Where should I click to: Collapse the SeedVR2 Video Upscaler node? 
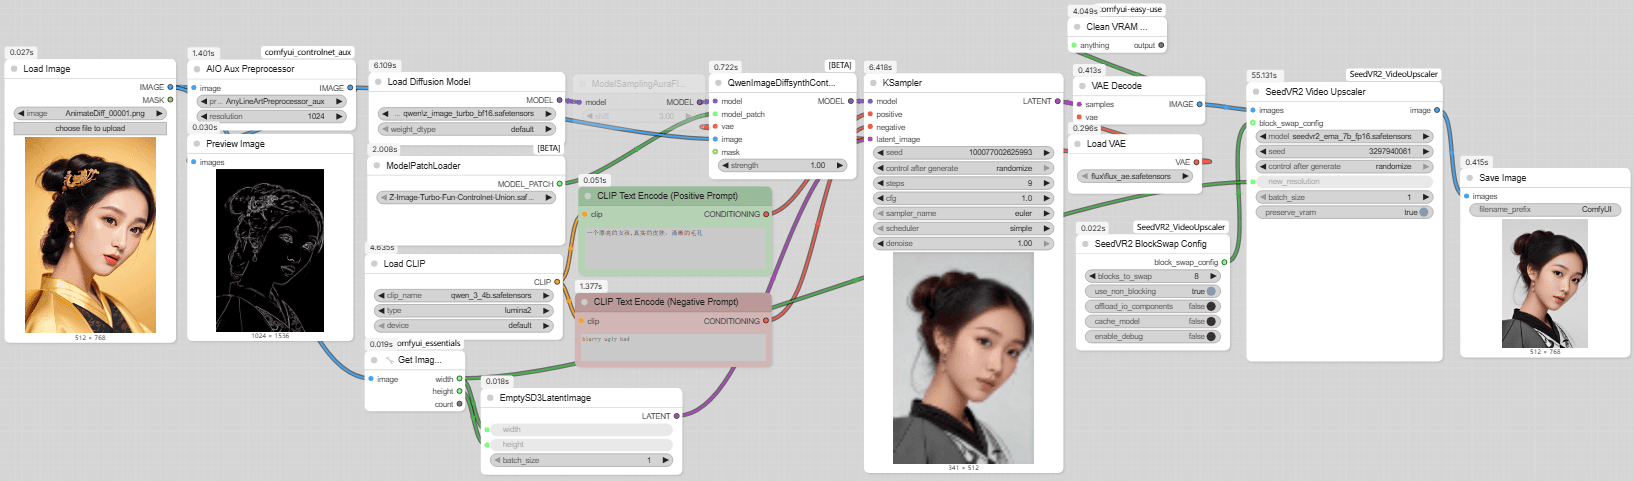click(x=1256, y=92)
